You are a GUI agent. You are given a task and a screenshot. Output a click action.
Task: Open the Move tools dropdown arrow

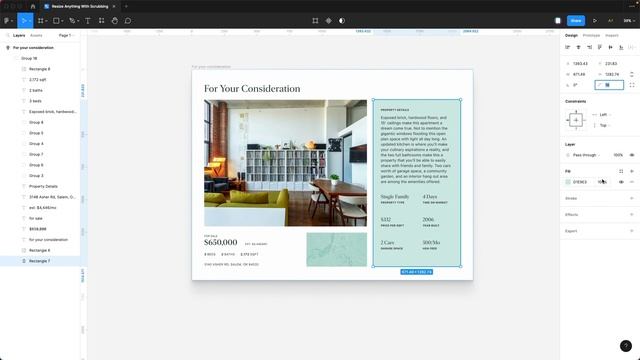coord(30,21)
